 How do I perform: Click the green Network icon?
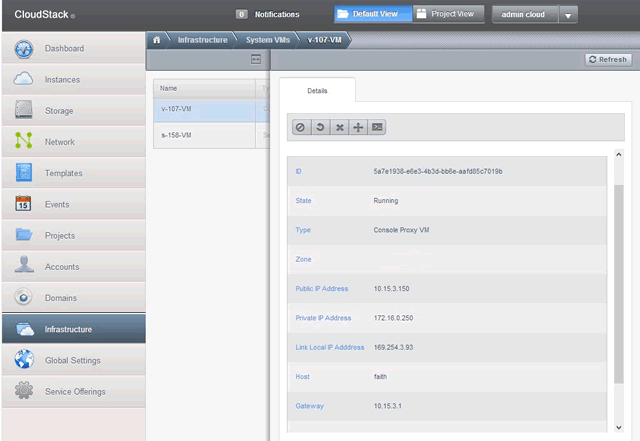coord(24,140)
